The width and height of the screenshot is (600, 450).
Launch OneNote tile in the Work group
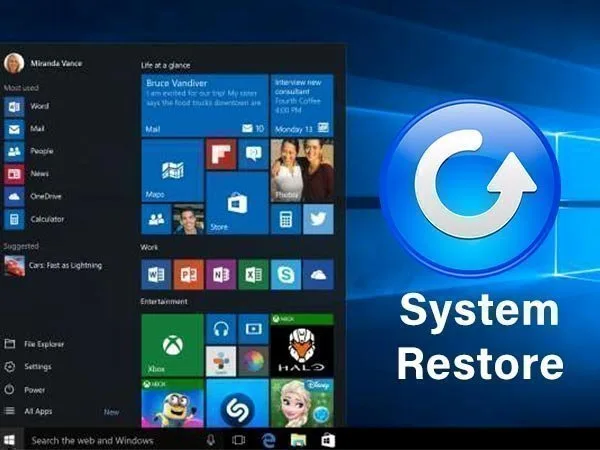pyautogui.click(x=221, y=275)
